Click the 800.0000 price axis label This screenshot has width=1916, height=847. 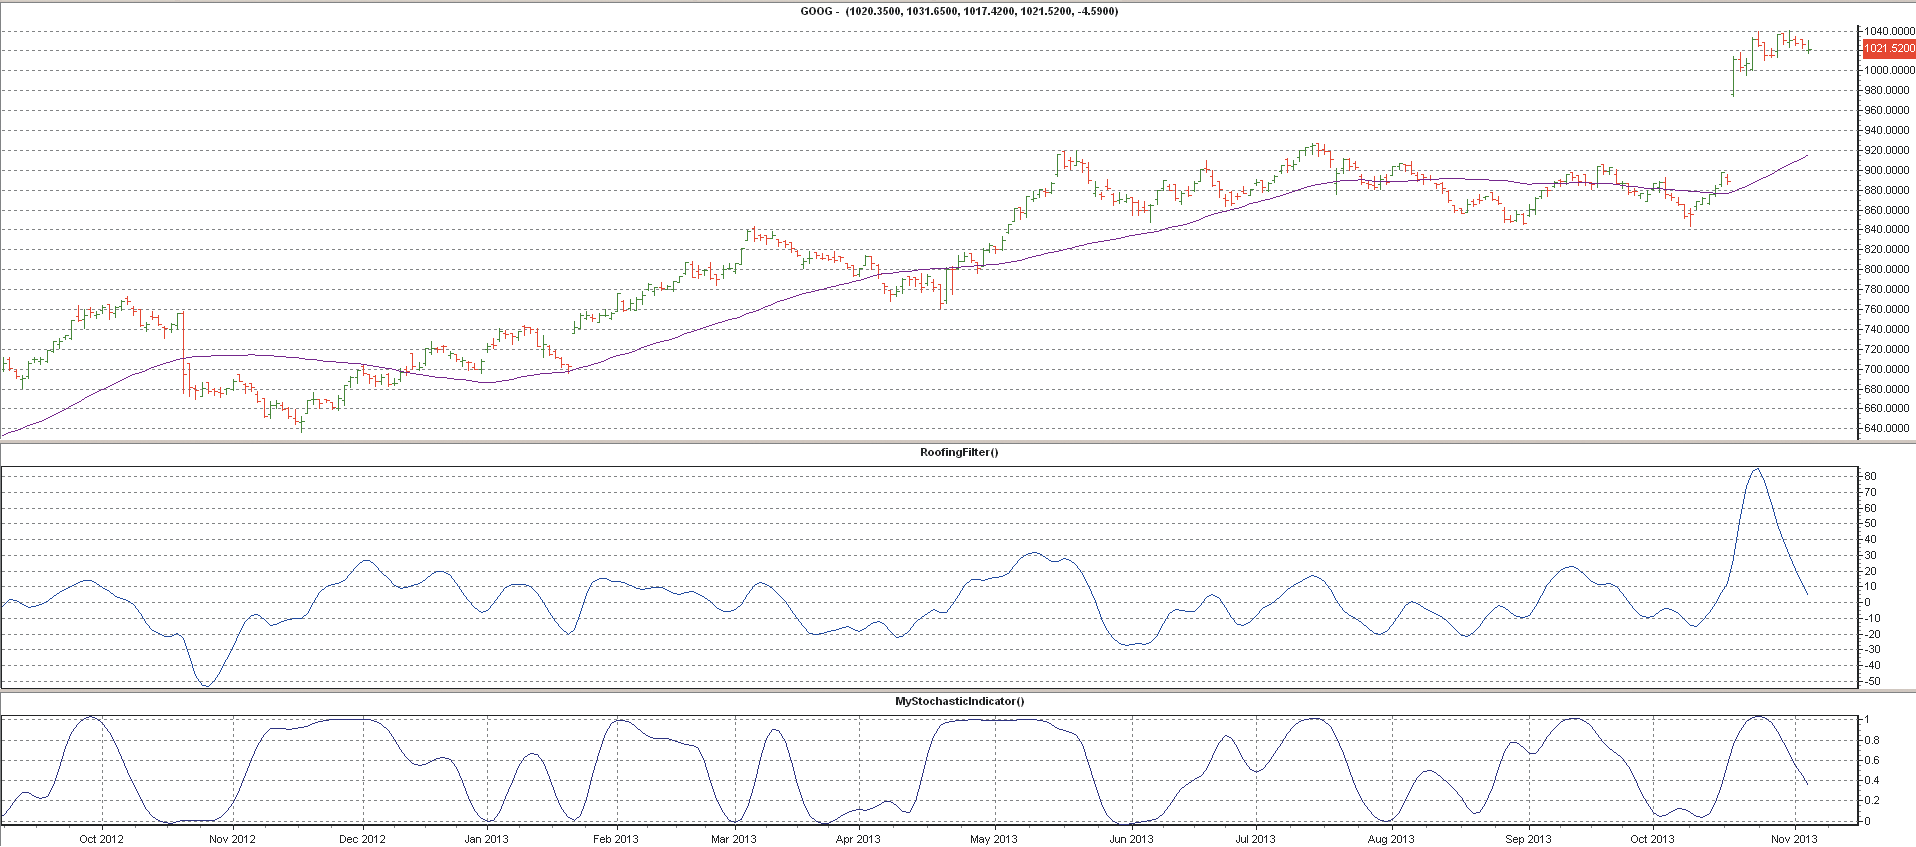(x=1888, y=269)
